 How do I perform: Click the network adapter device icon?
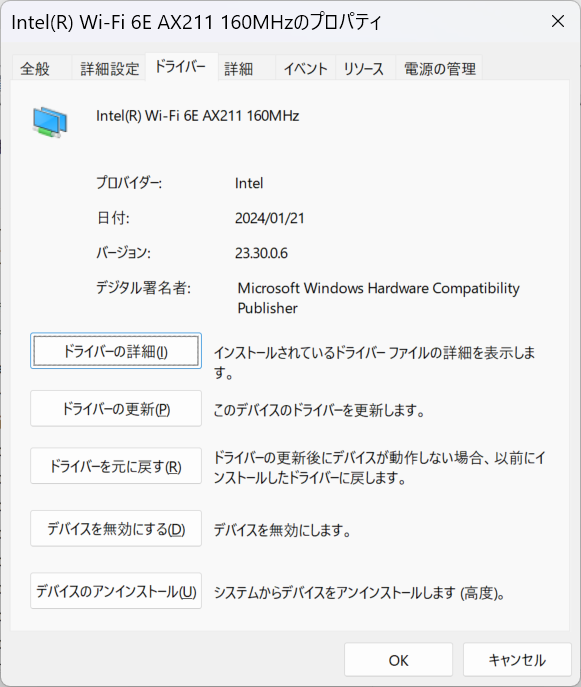tap(50, 122)
